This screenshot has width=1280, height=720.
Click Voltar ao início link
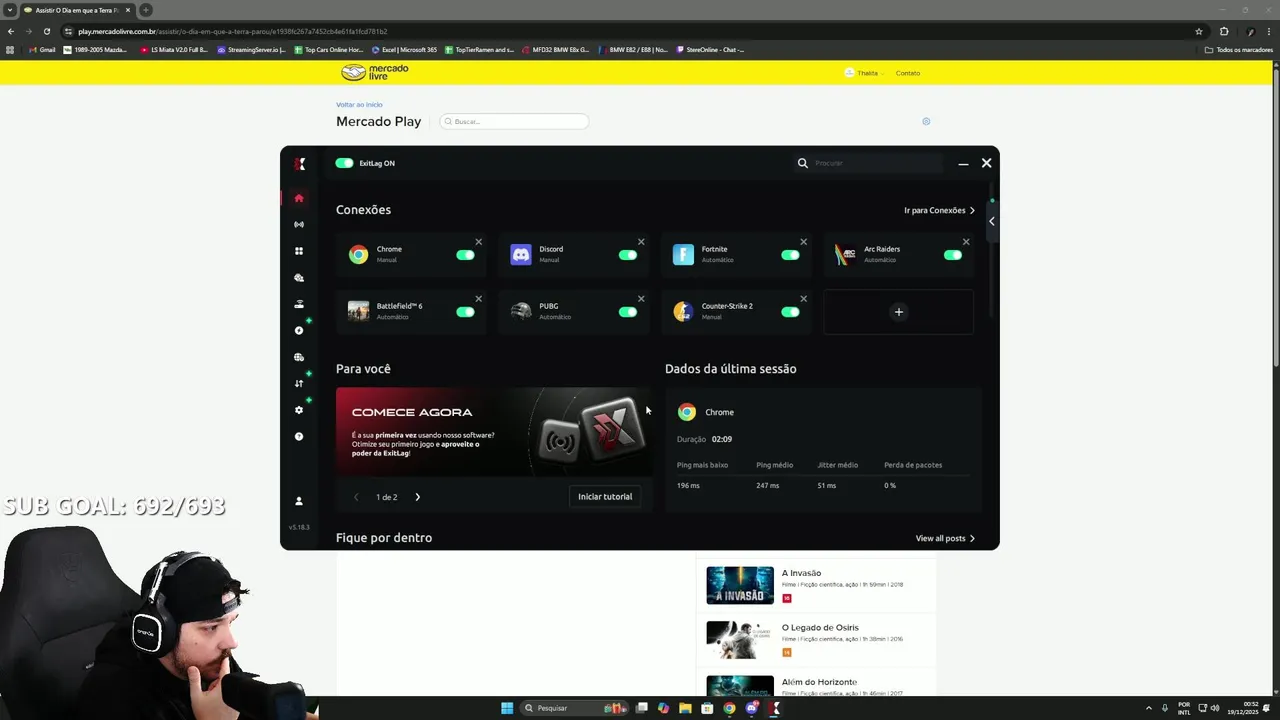(x=359, y=104)
